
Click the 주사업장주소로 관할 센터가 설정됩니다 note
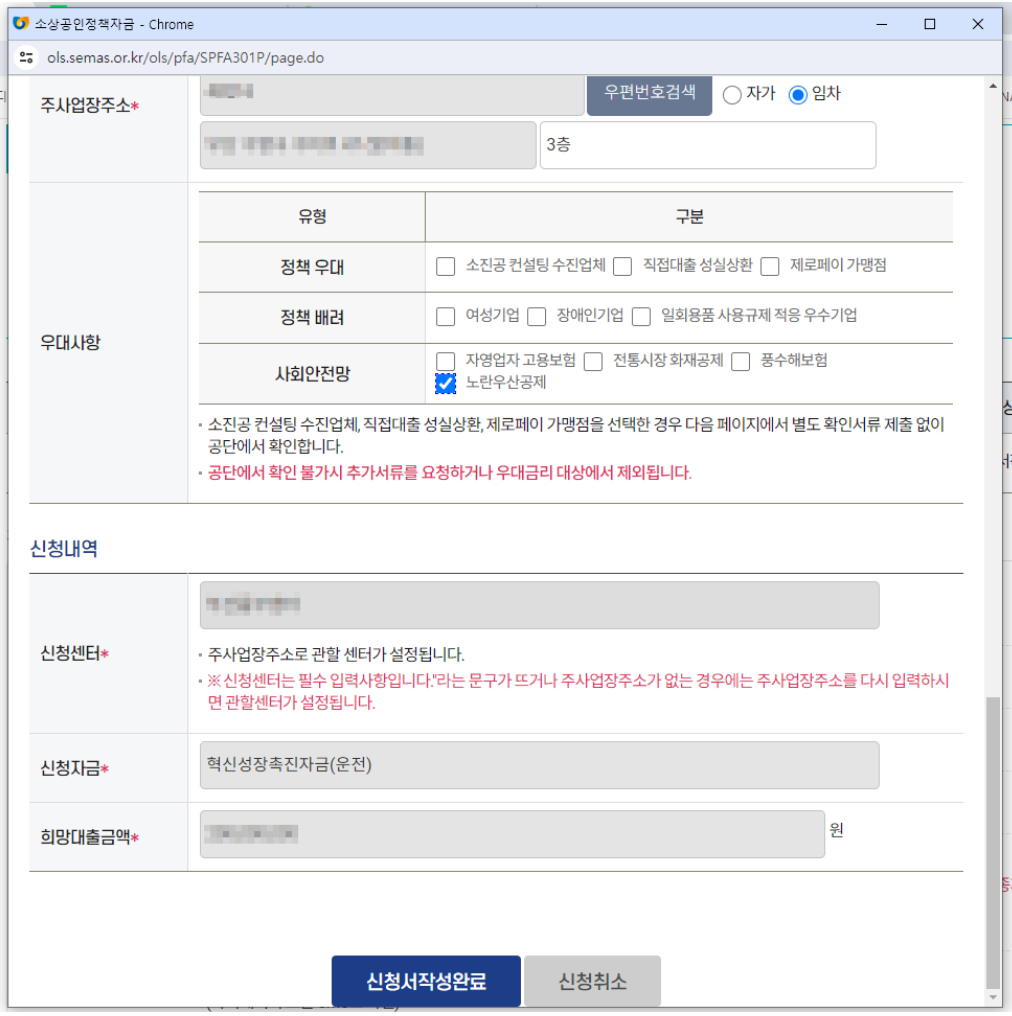pyautogui.click(x=336, y=654)
